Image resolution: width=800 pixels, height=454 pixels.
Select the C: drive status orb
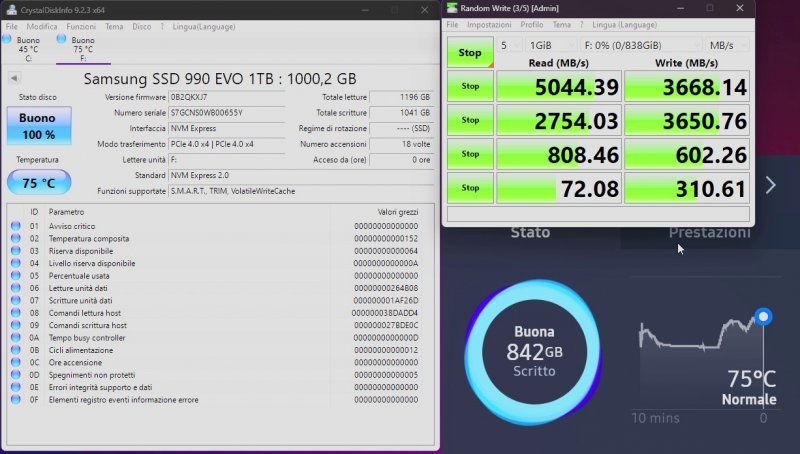[x=7, y=39]
